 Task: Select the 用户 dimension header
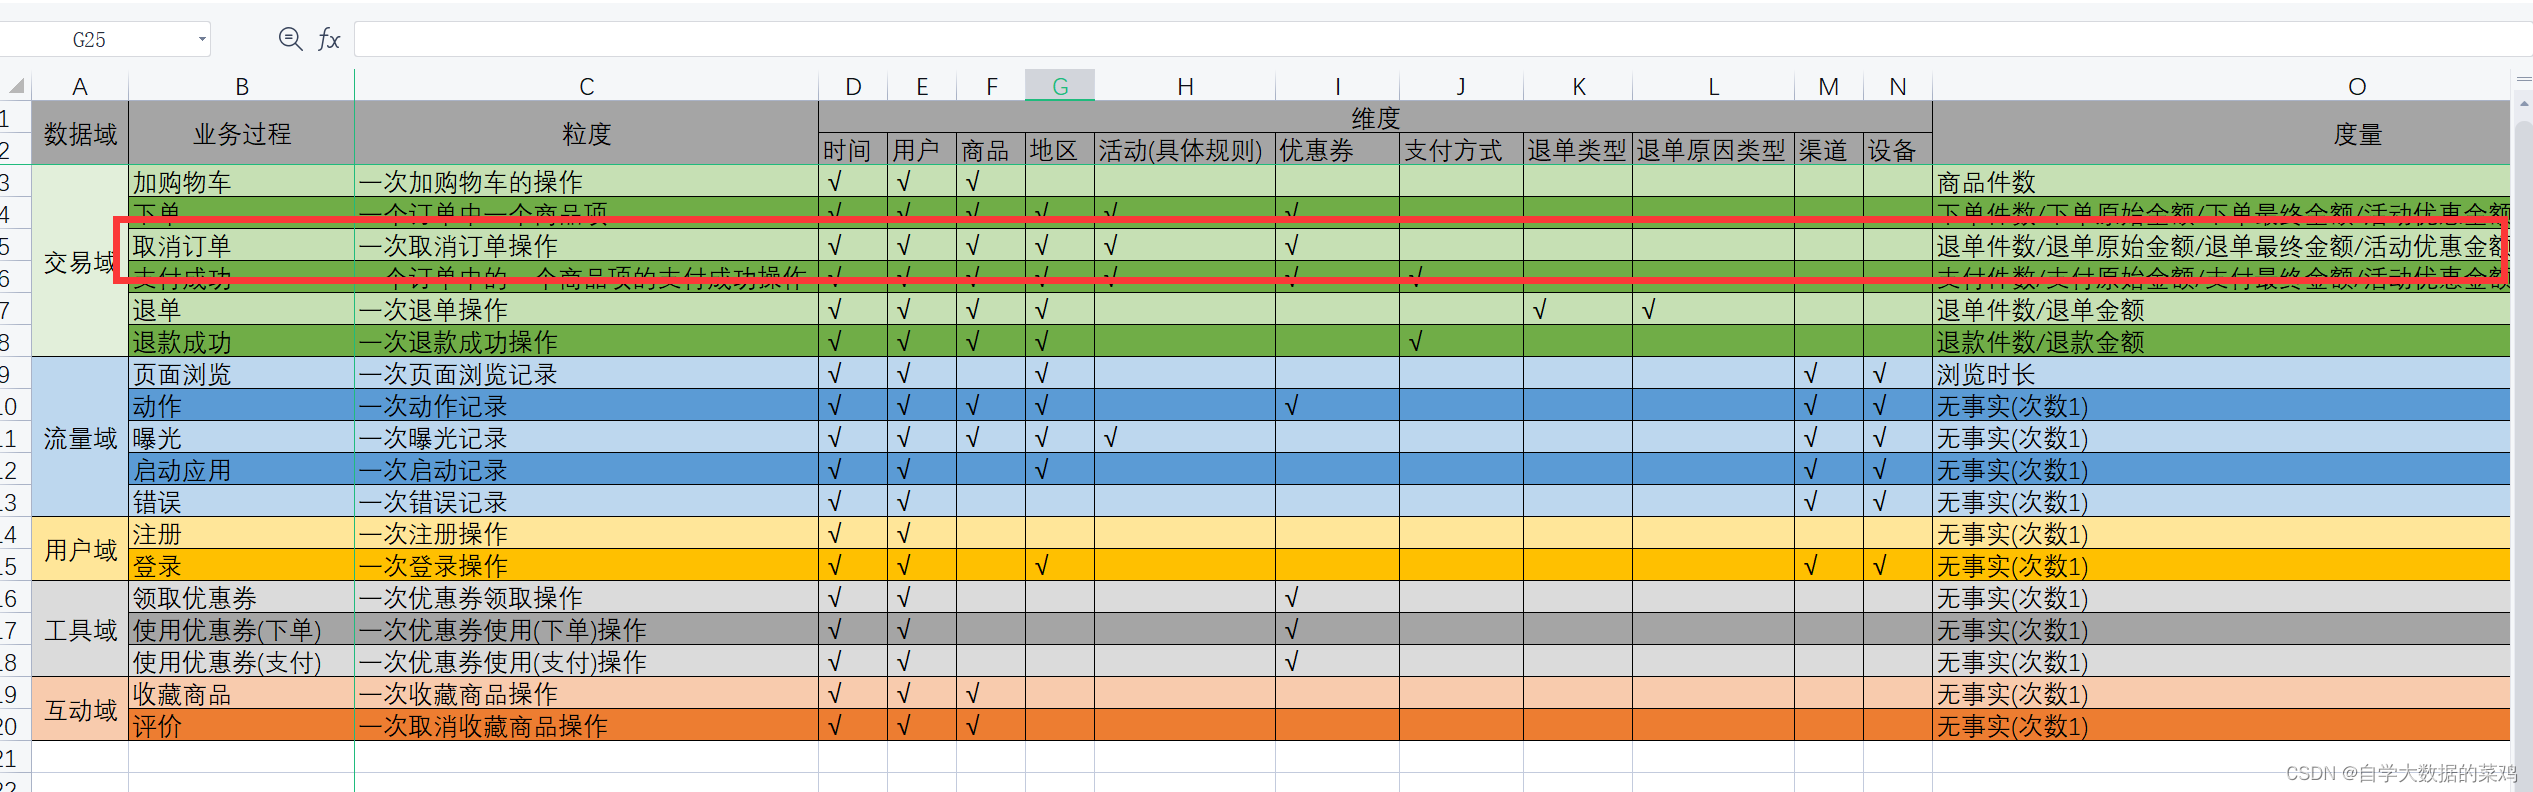click(x=922, y=149)
